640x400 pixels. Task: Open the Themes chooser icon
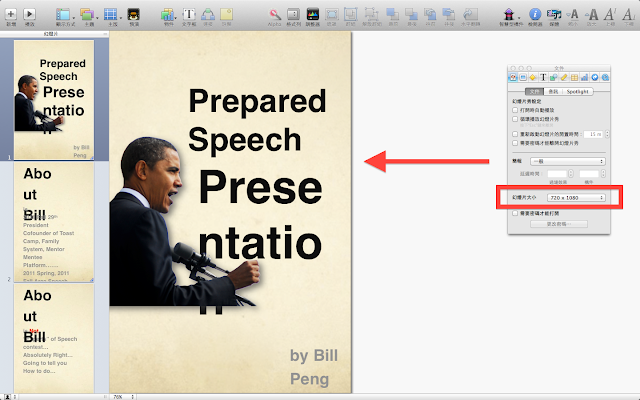[x=87, y=14]
